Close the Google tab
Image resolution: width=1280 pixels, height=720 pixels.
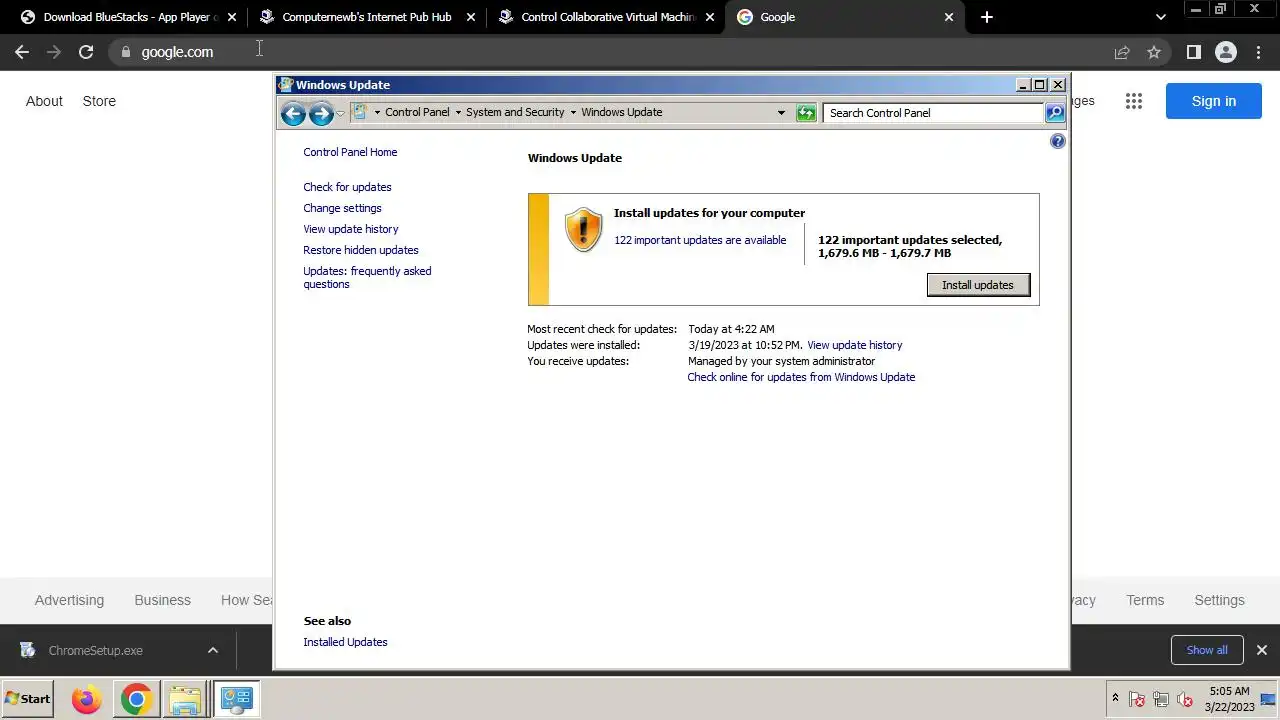point(949,17)
